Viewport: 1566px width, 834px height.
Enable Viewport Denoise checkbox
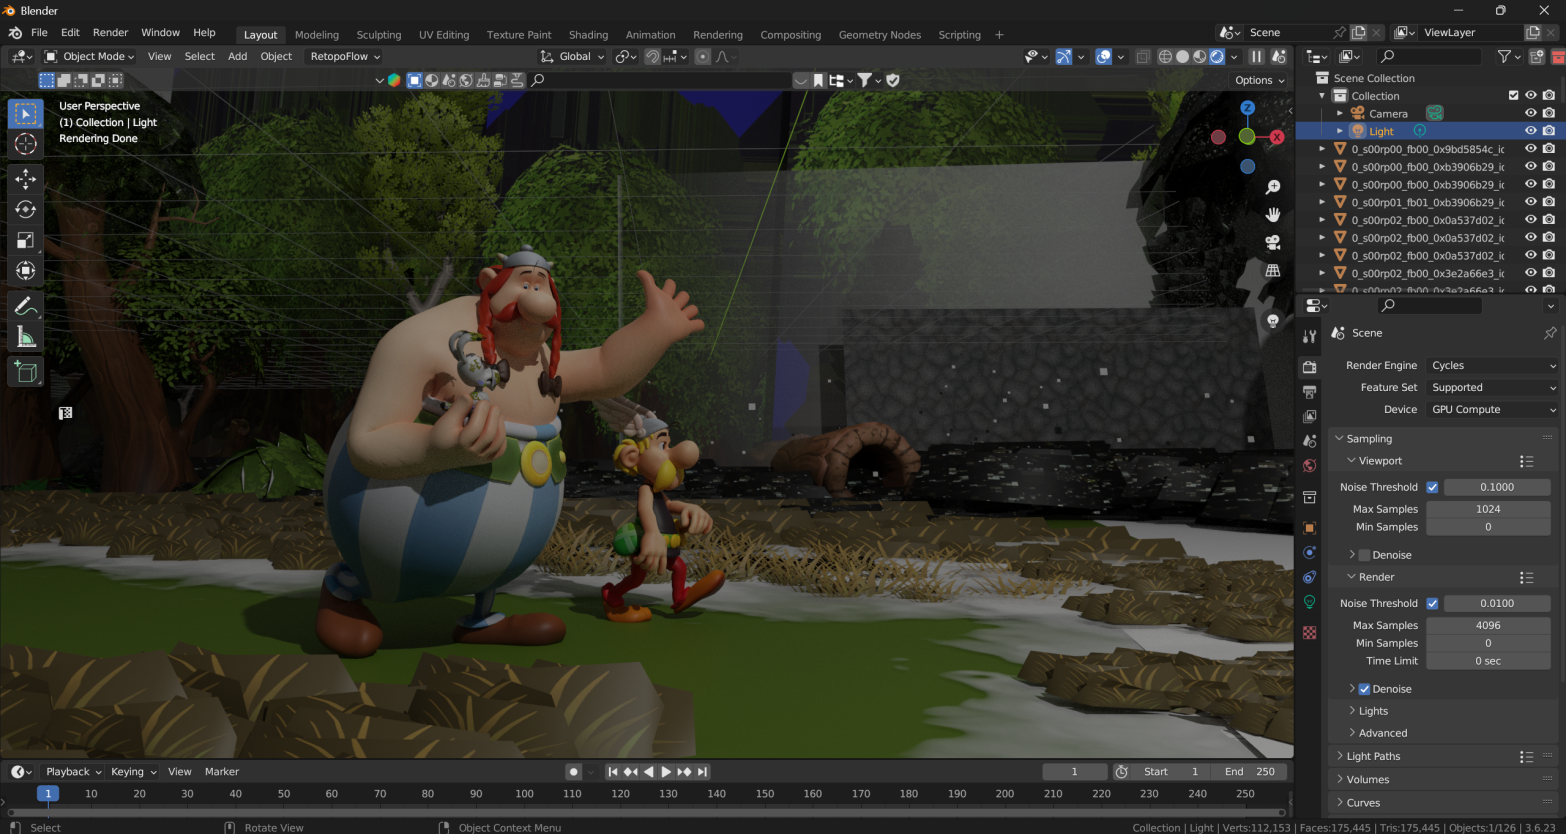coord(1364,555)
